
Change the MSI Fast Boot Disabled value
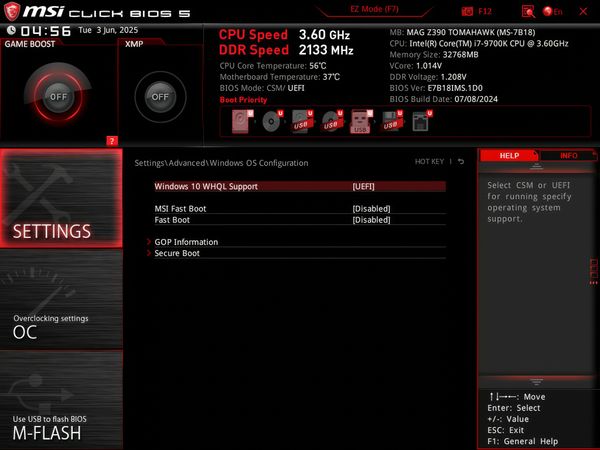click(371, 208)
